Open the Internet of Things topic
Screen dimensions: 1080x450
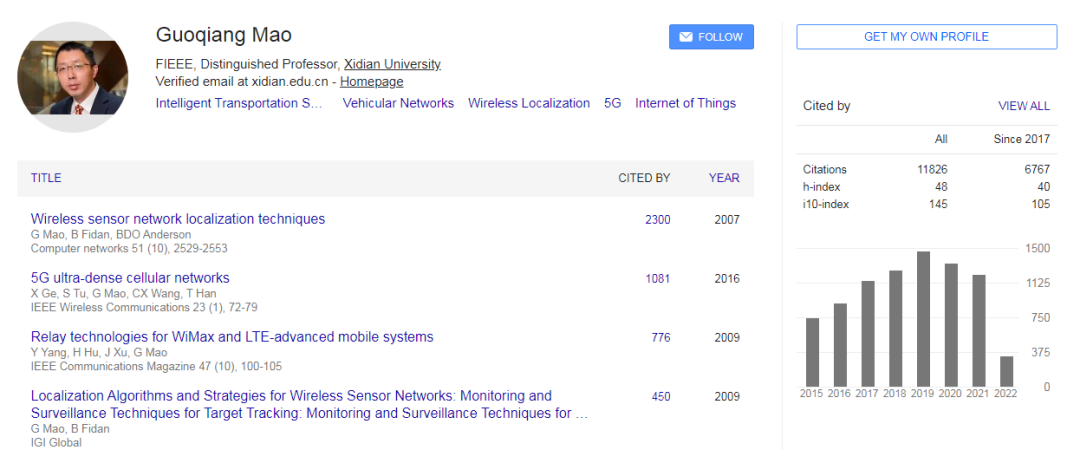pos(685,103)
